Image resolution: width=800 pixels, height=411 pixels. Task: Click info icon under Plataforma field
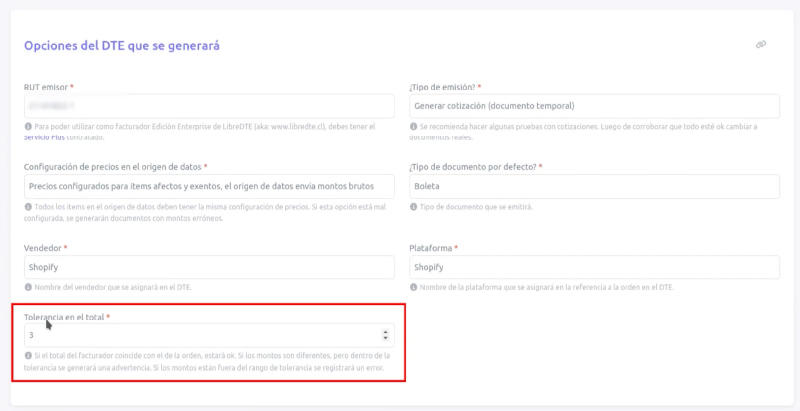[x=413, y=288]
